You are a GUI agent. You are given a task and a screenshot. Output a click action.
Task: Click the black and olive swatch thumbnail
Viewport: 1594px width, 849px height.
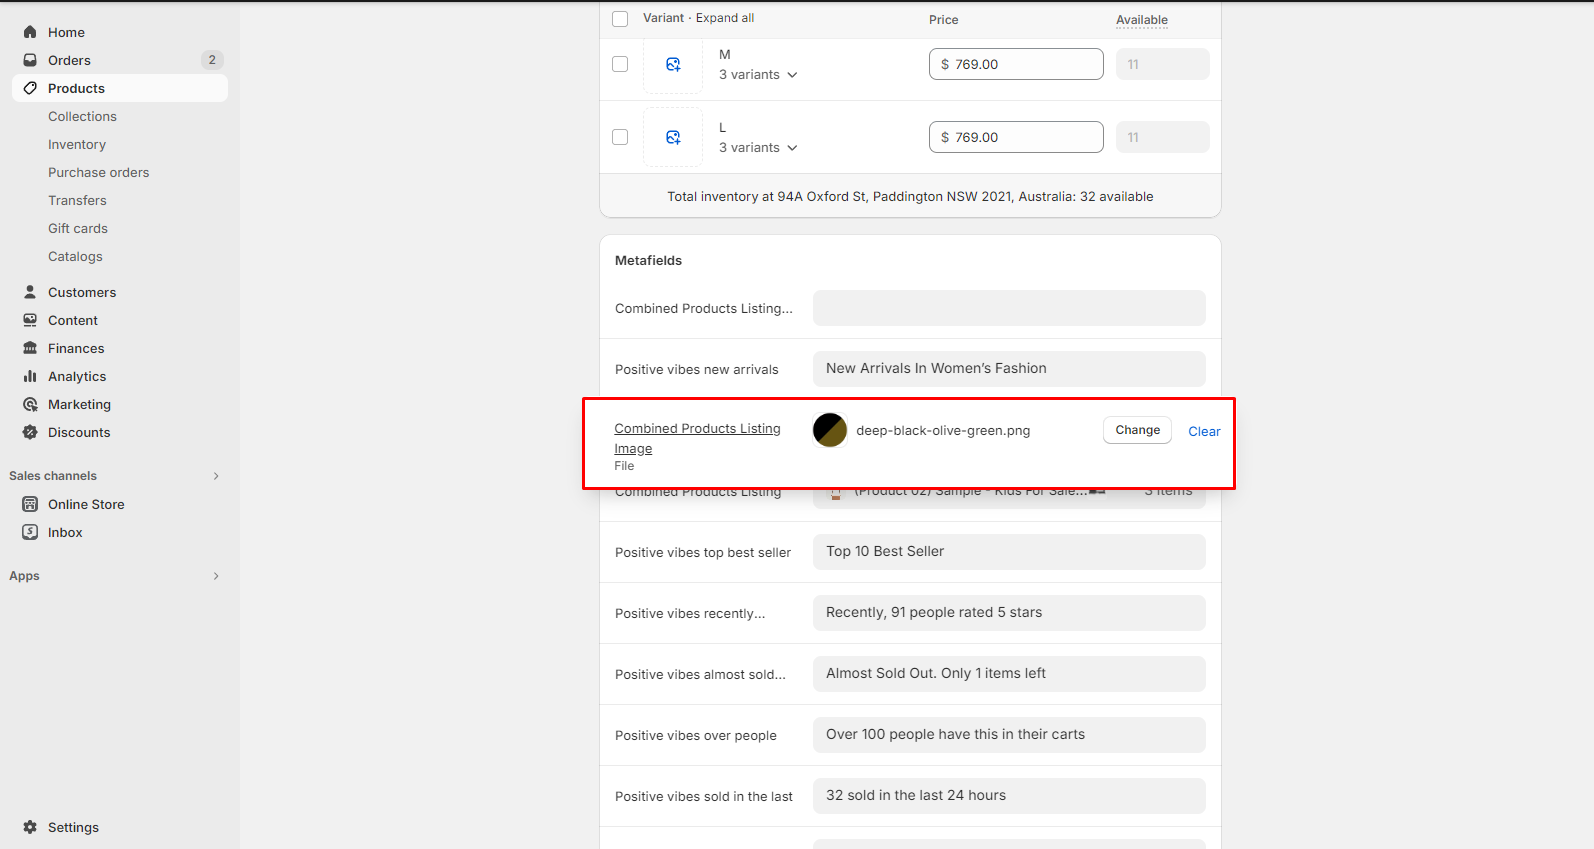[830, 430]
